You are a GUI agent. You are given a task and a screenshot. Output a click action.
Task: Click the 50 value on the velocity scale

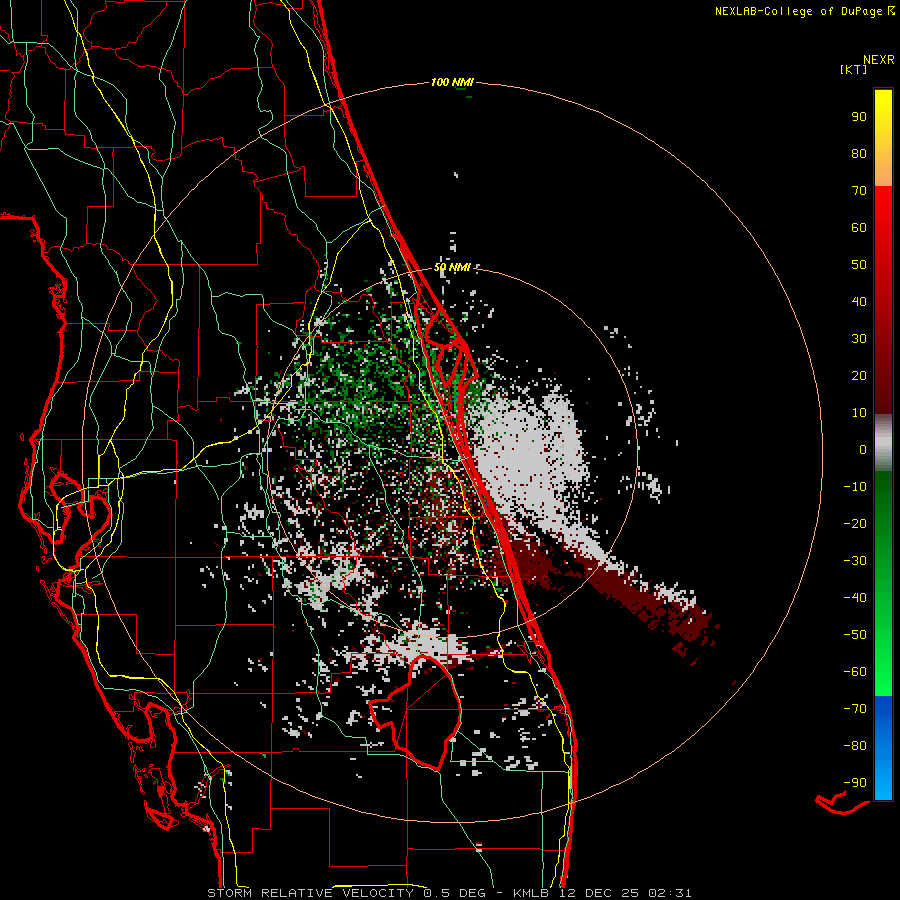(859, 265)
